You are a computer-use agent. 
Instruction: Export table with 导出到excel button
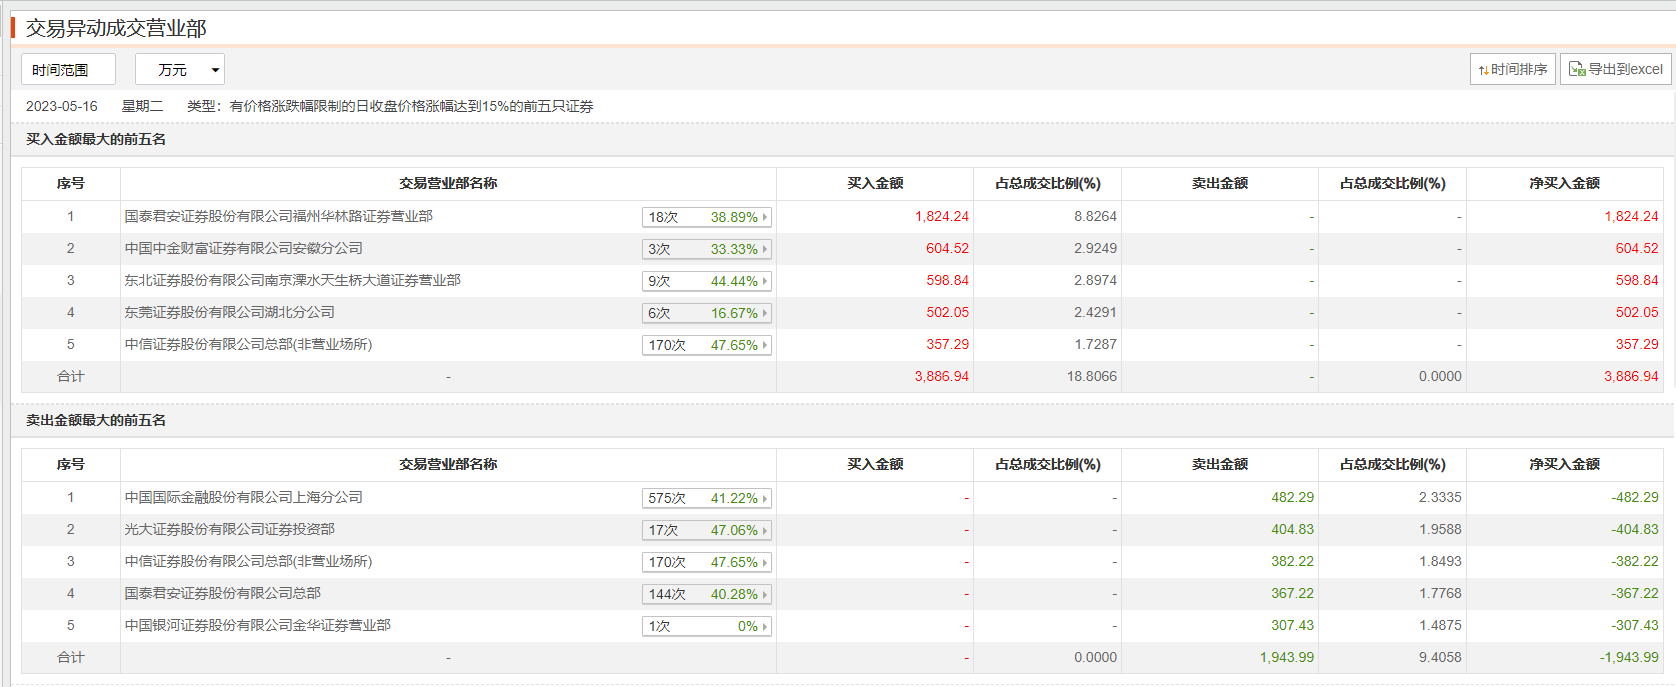tap(1616, 69)
